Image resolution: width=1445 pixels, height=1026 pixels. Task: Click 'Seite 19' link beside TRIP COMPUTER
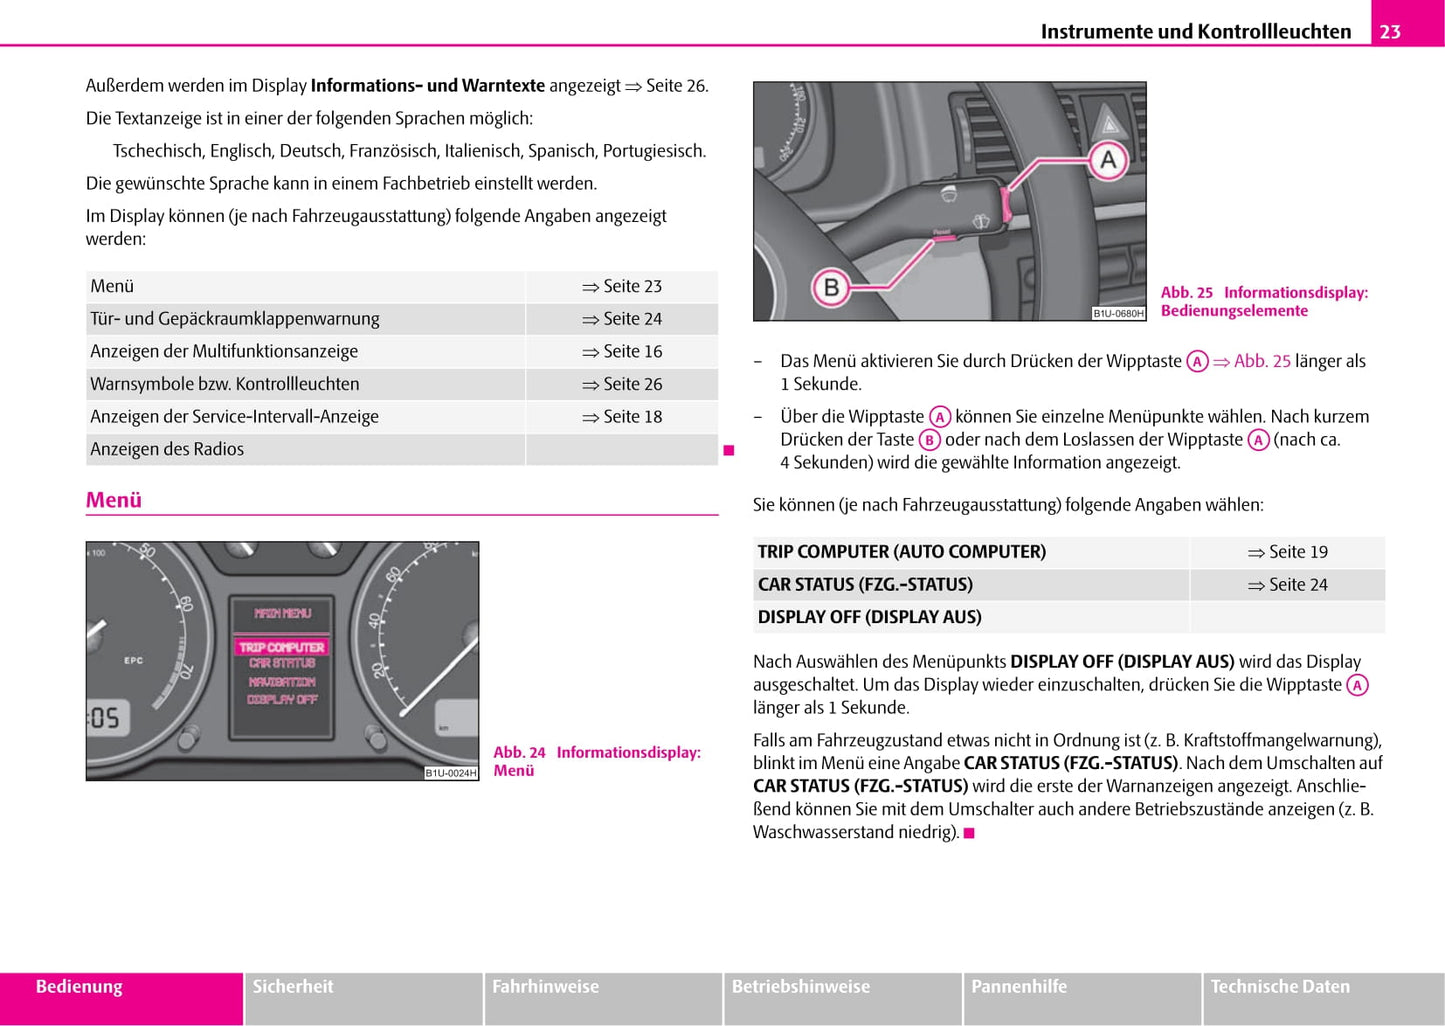[1288, 552]
